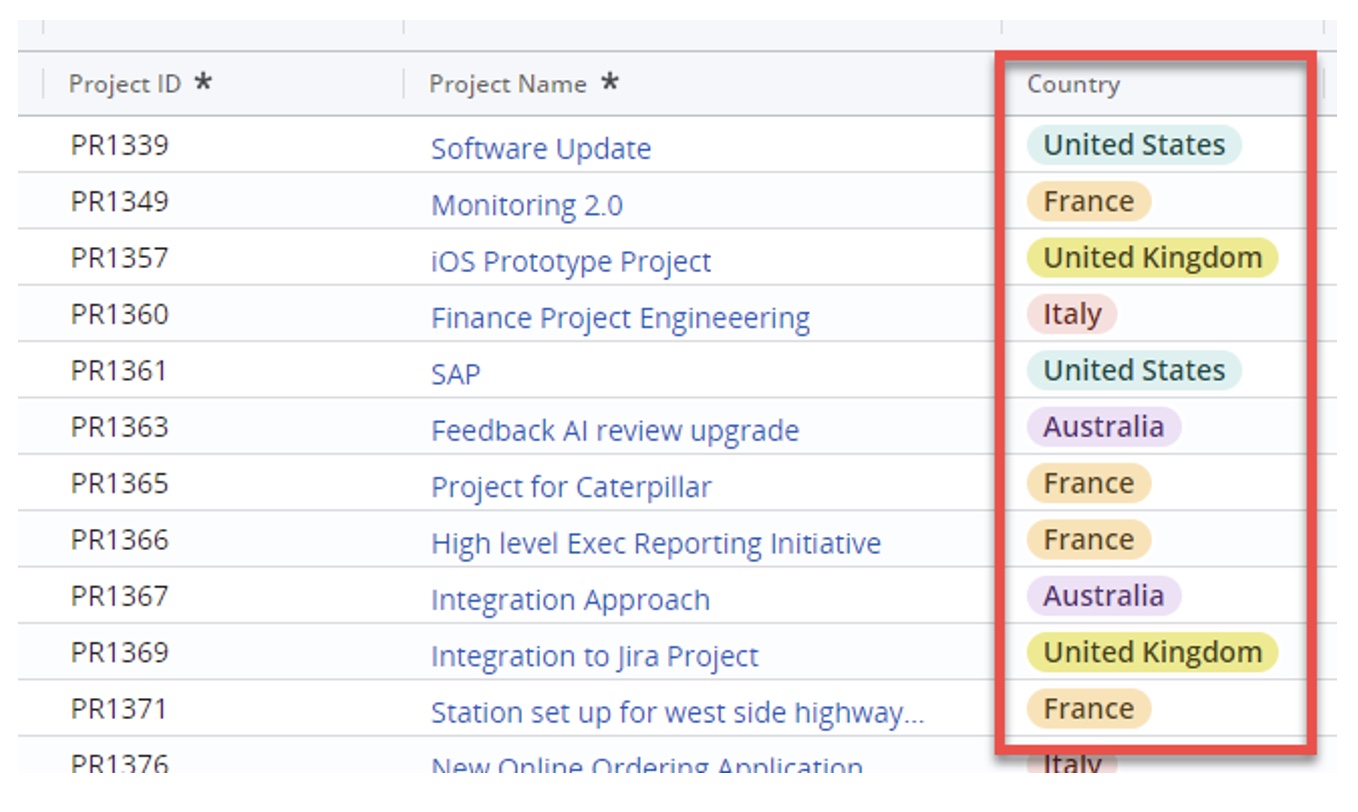
Task: Sort by the Project Name column header
Action: pos(507,84)
